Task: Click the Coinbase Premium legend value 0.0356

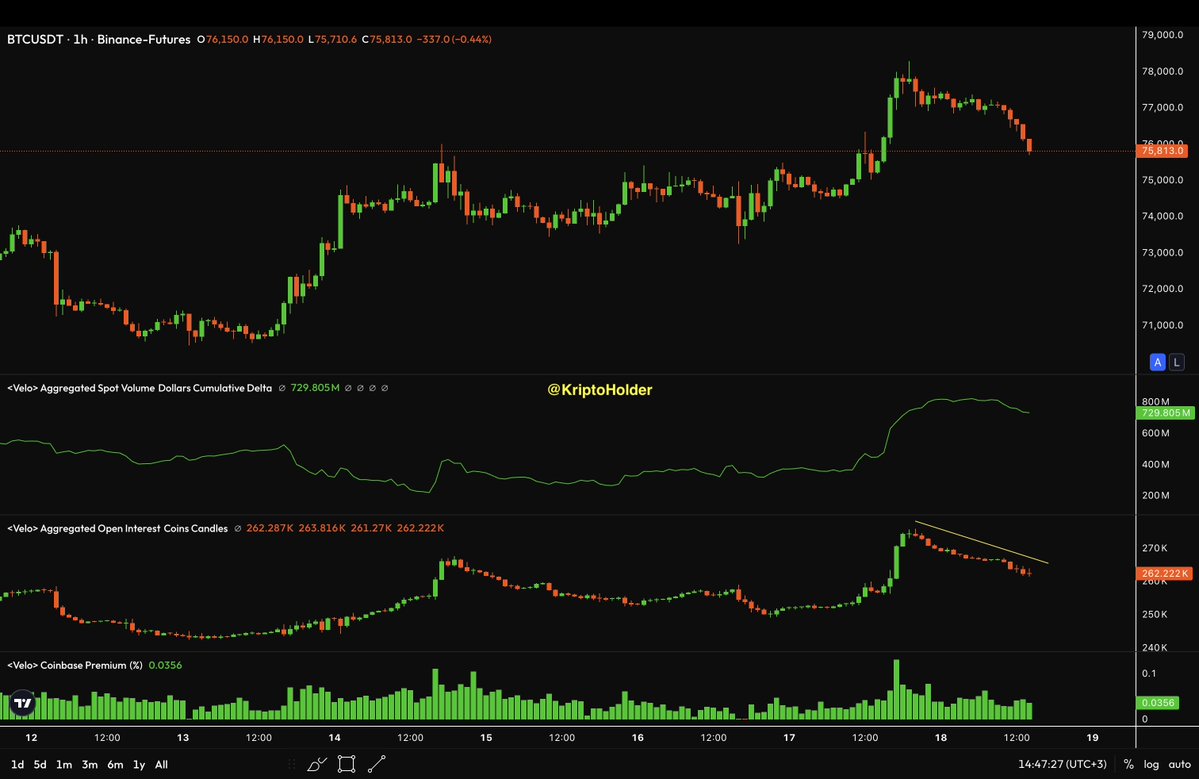Action: click(165, 665)
